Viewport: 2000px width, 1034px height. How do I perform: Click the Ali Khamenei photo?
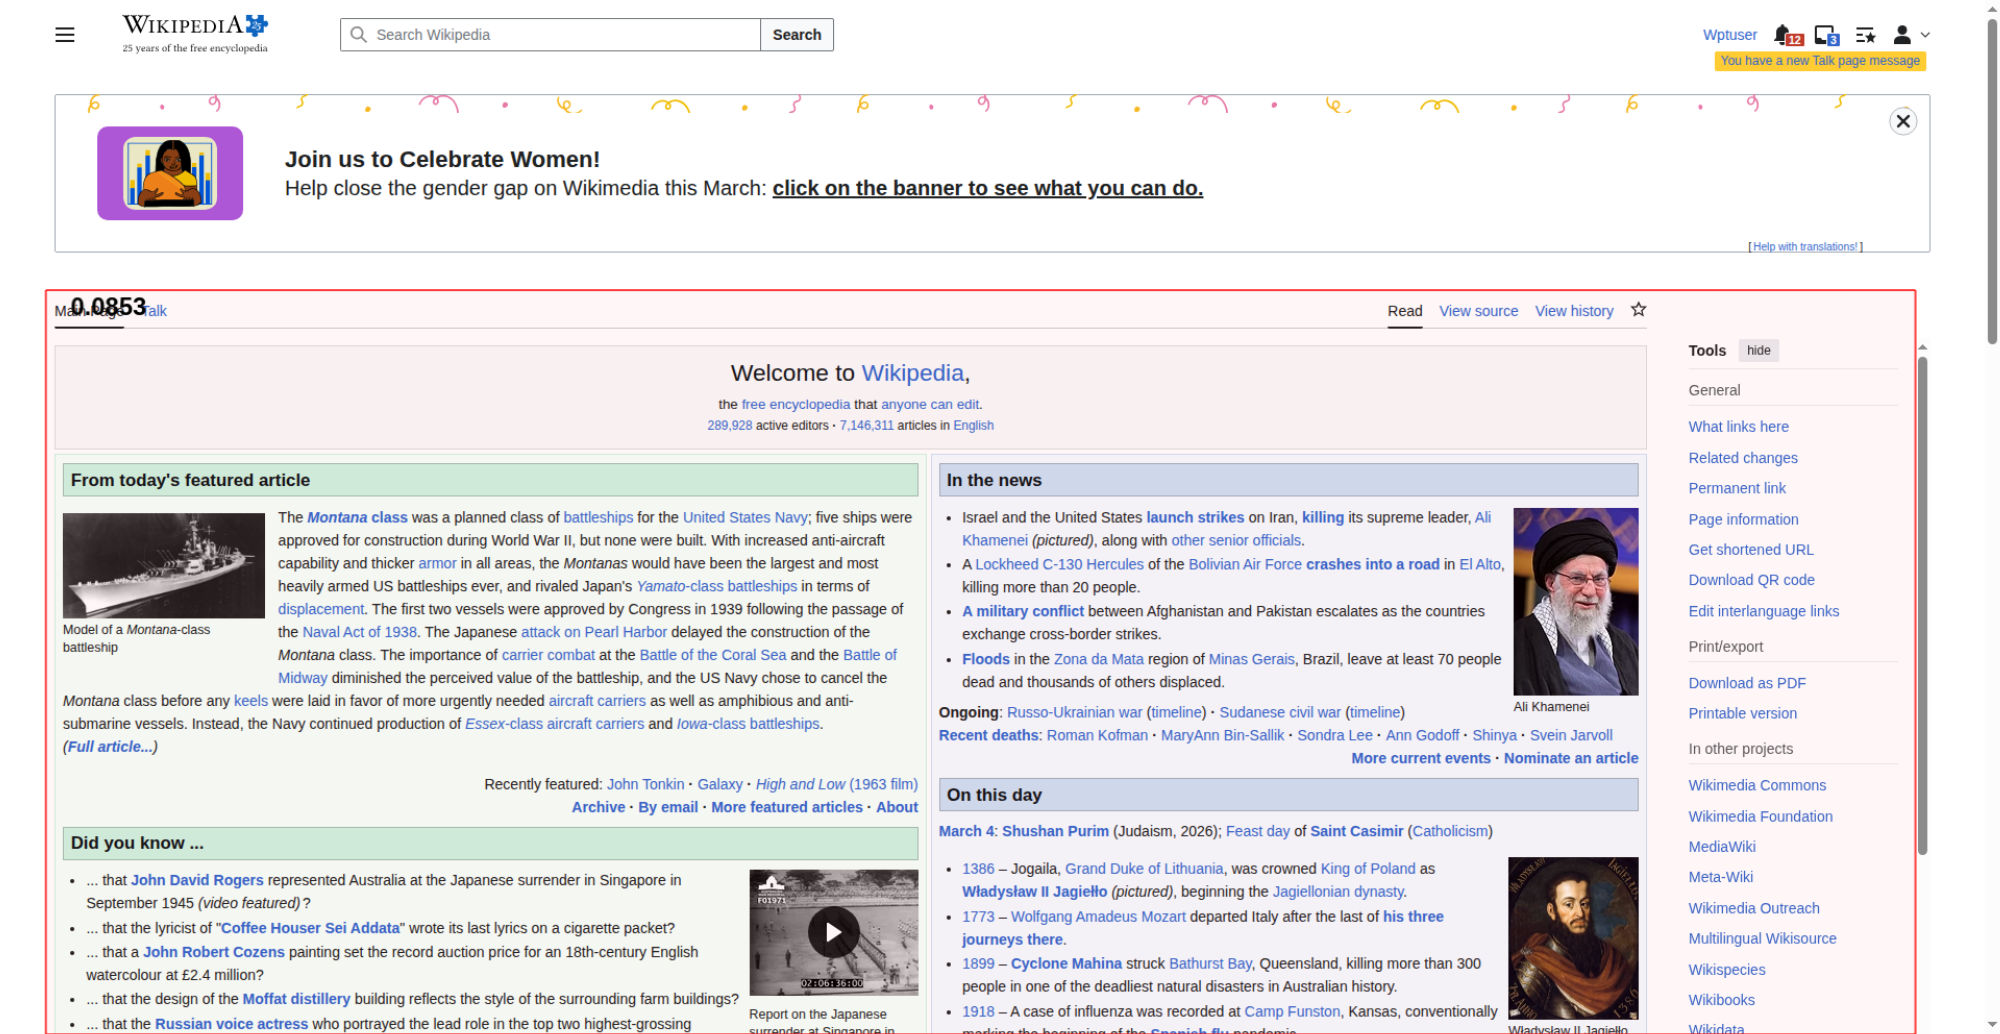(1575, 601)
